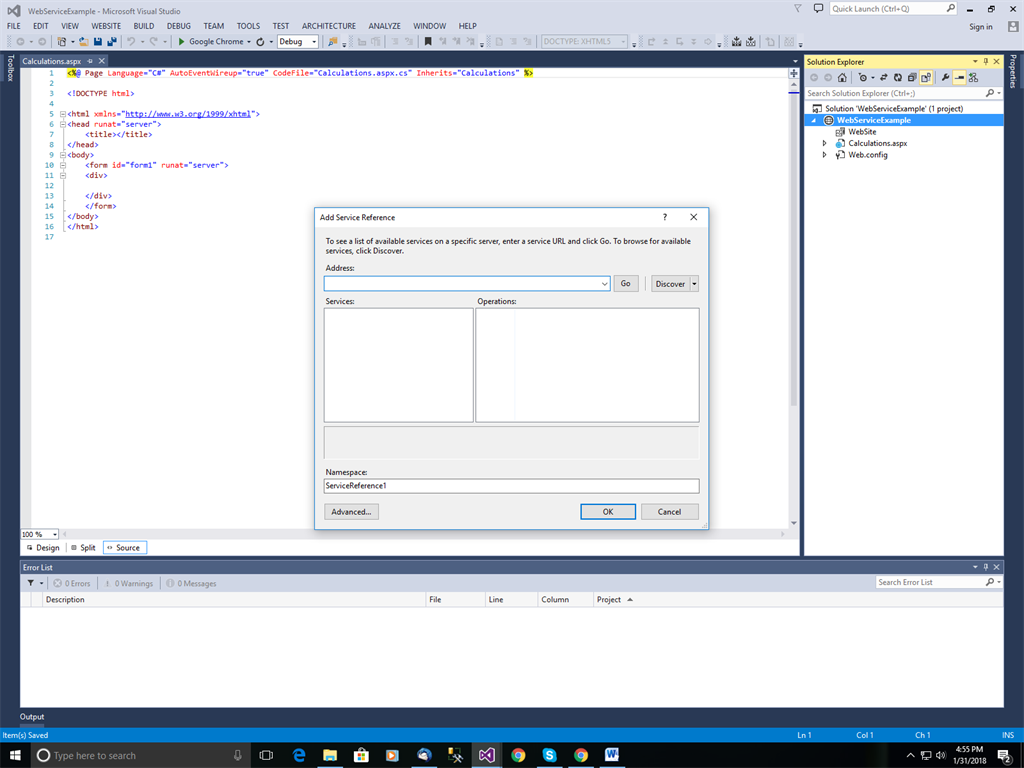Toggle the 0 Warnings filter
1024x768 pixels.
coord(128,583)
